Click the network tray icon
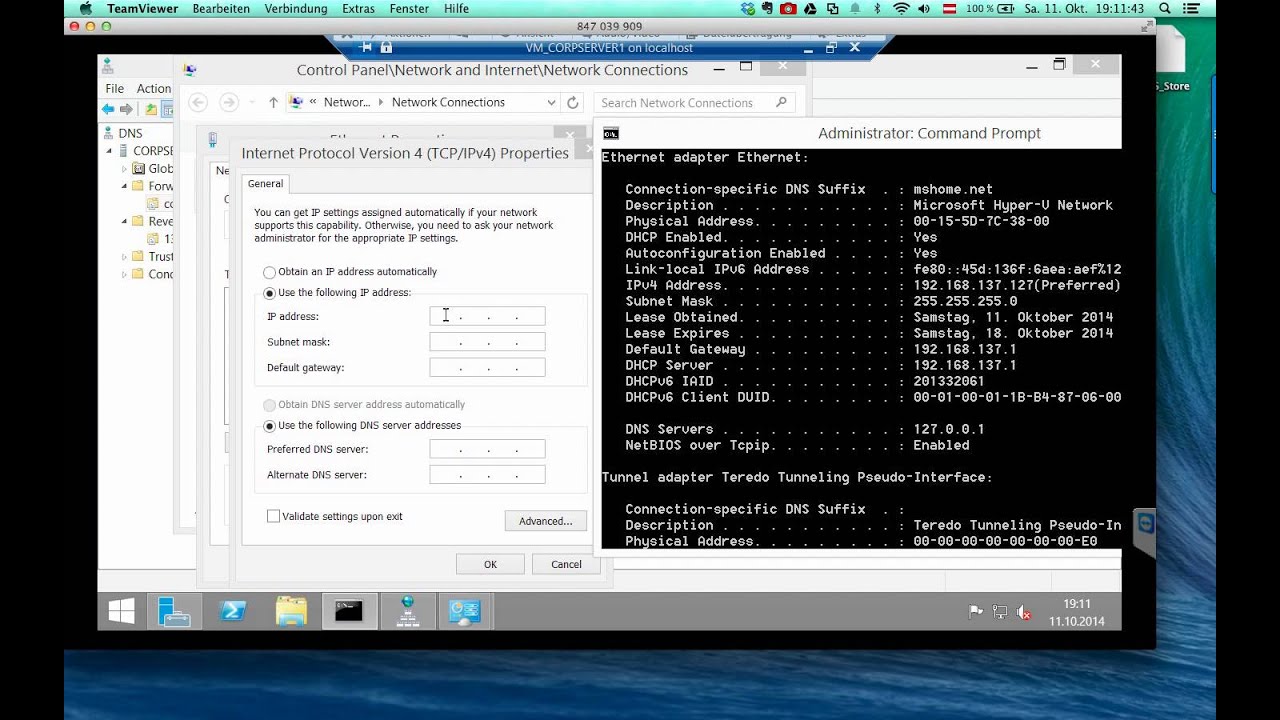 (999, 612)
